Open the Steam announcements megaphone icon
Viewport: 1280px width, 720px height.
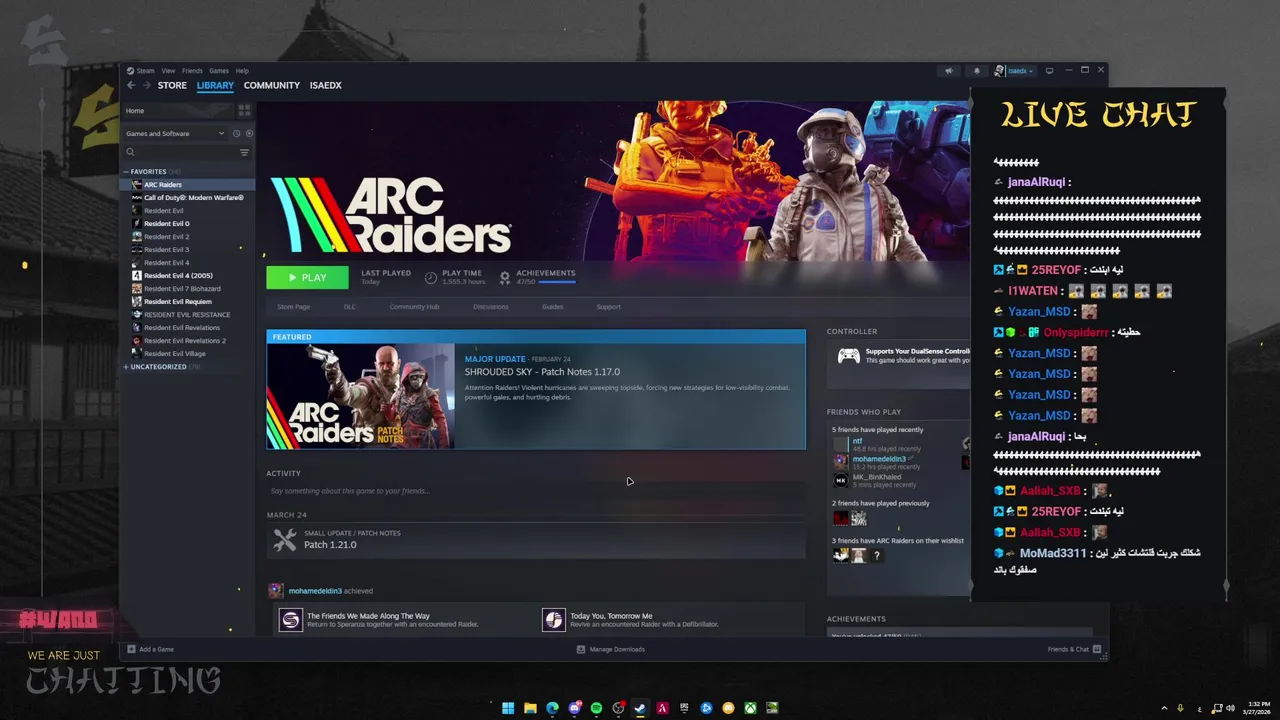pos(949,71)
